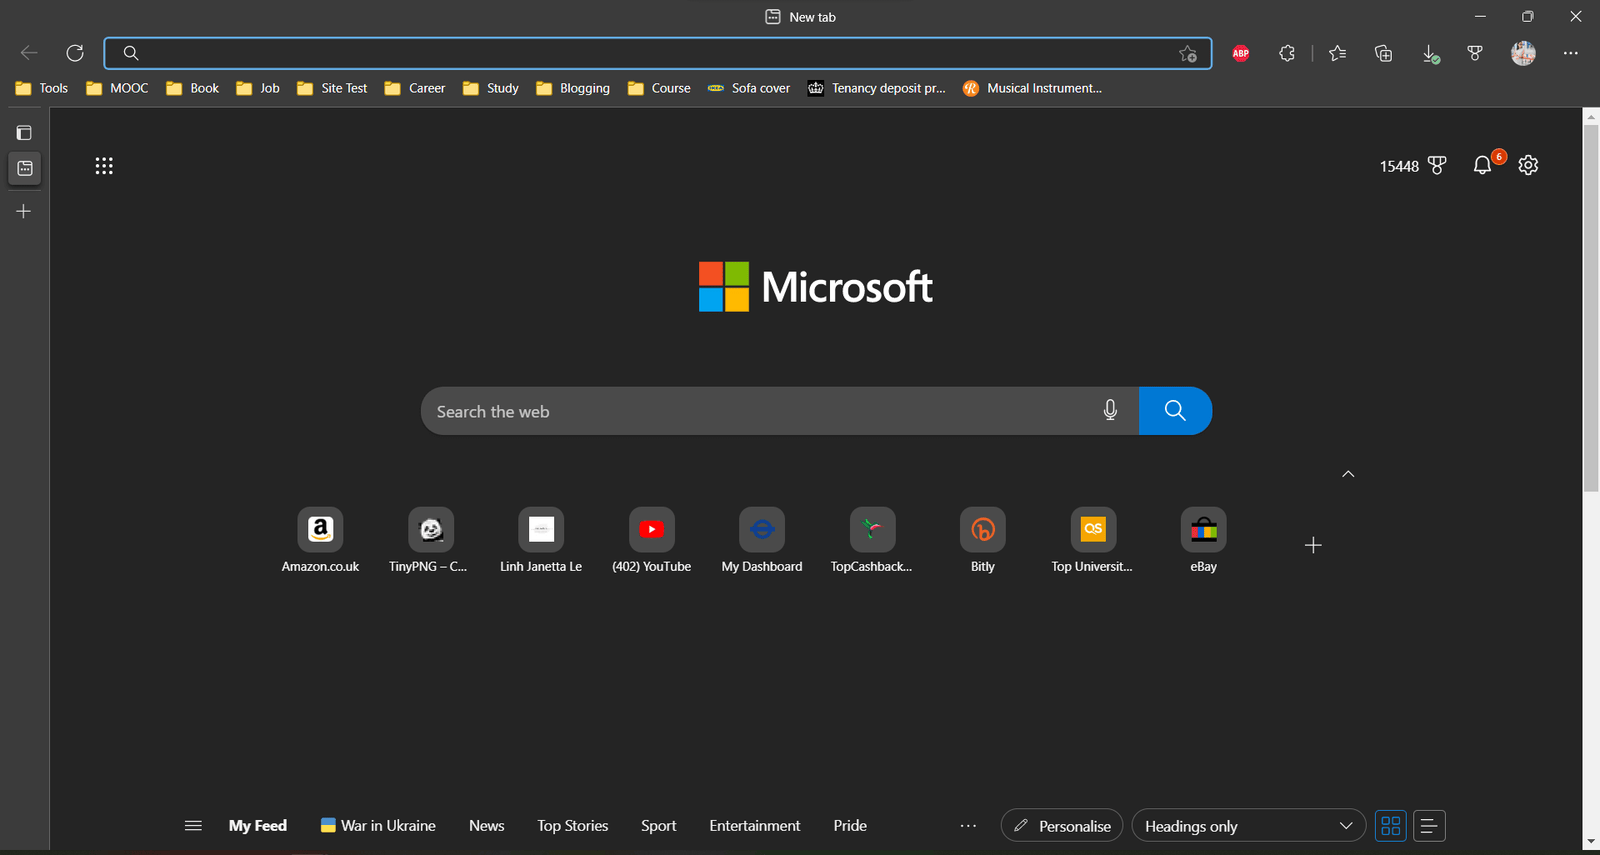The image size is (1600, 855).
Task: Open the Tenancy deposit bookmark
Action: coord(876,88)
